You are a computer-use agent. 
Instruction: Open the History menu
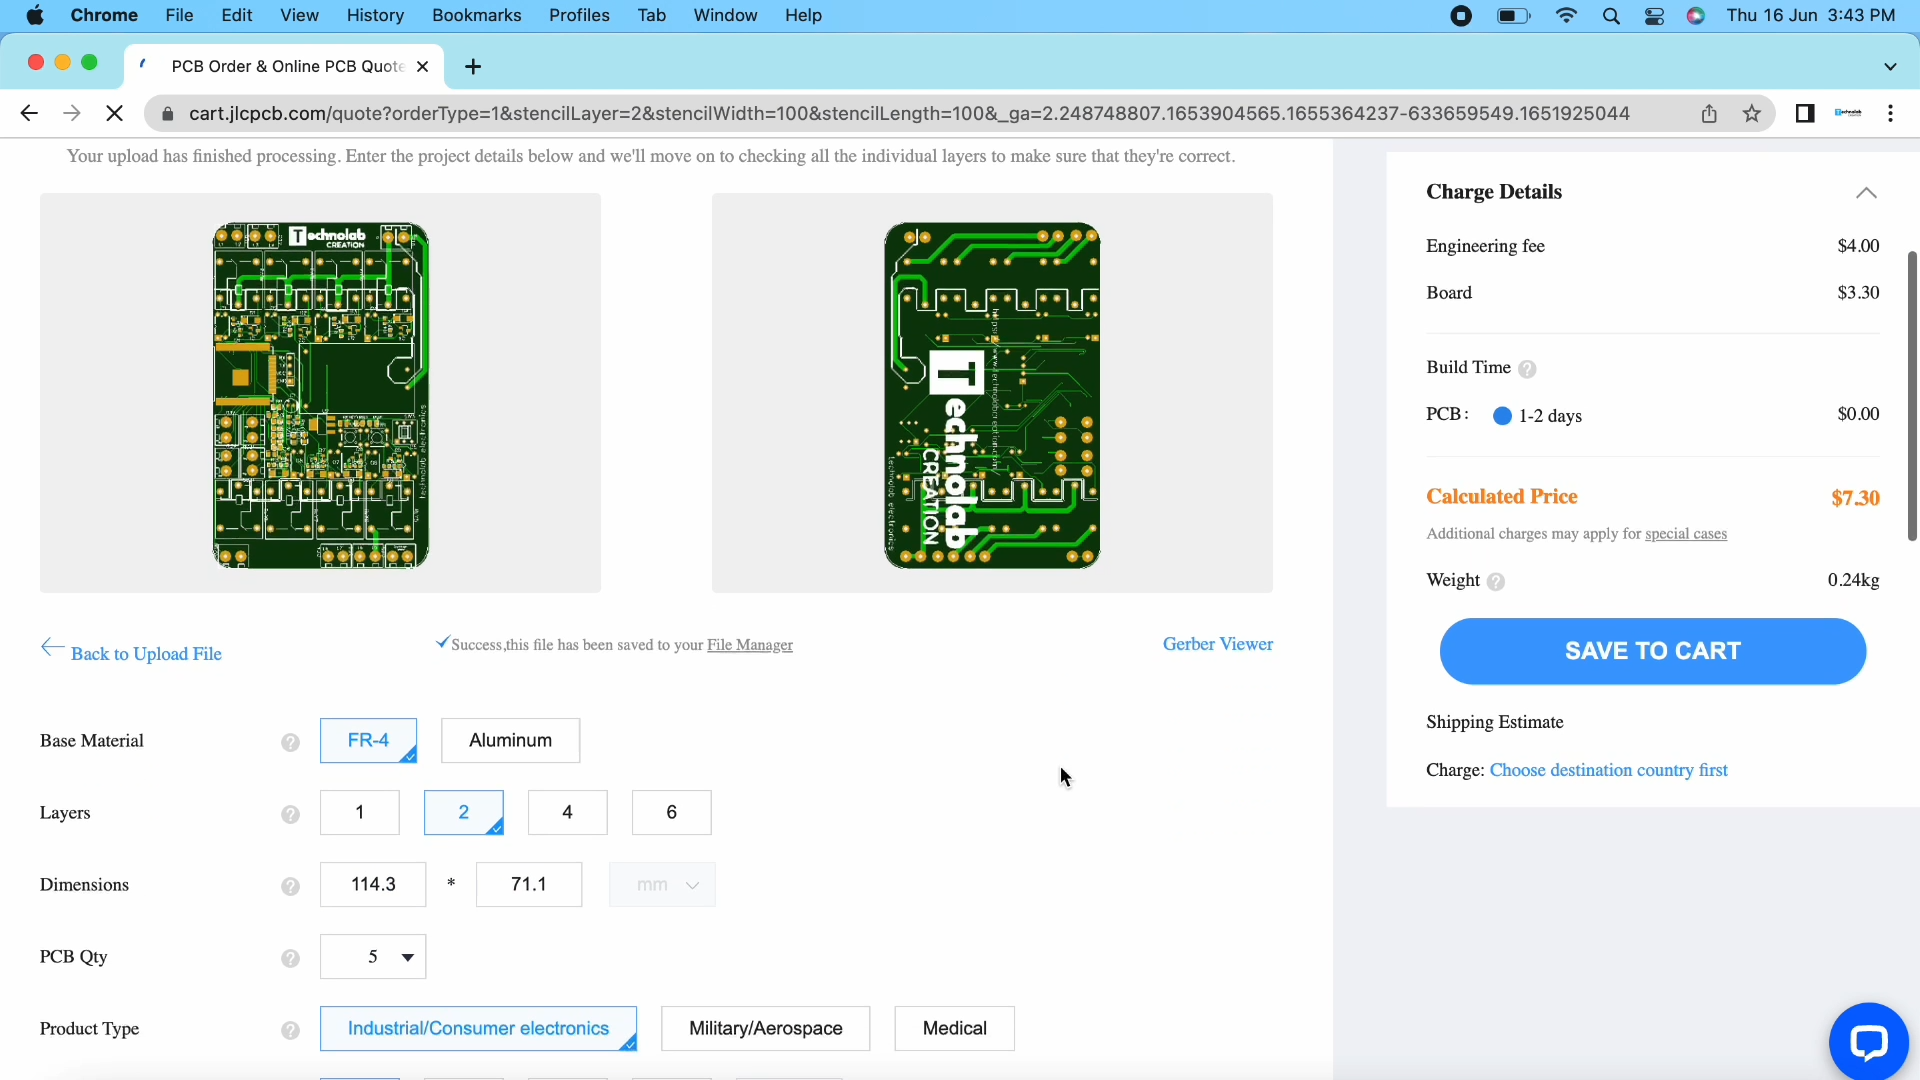(375, 15)
